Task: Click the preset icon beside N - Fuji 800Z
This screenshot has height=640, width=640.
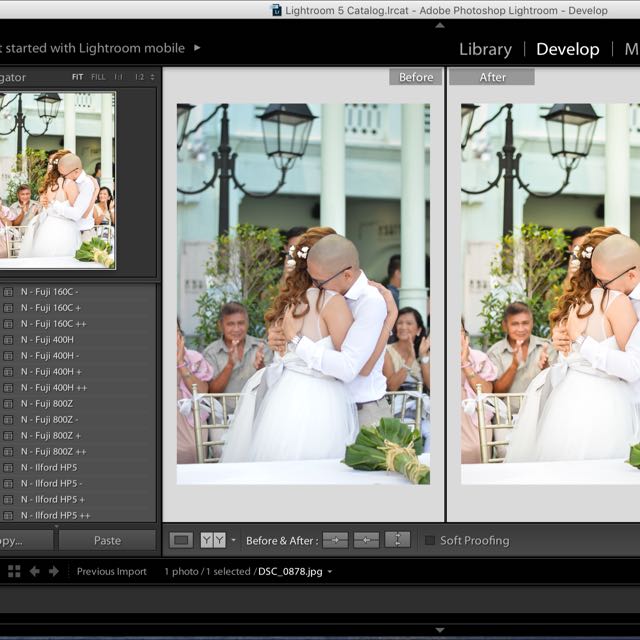Action: pos(8,404)
